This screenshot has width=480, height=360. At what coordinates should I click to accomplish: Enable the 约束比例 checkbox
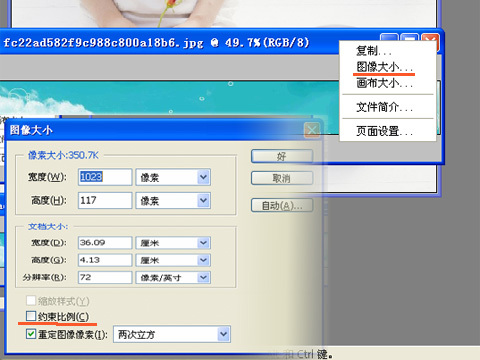point(31,316)
